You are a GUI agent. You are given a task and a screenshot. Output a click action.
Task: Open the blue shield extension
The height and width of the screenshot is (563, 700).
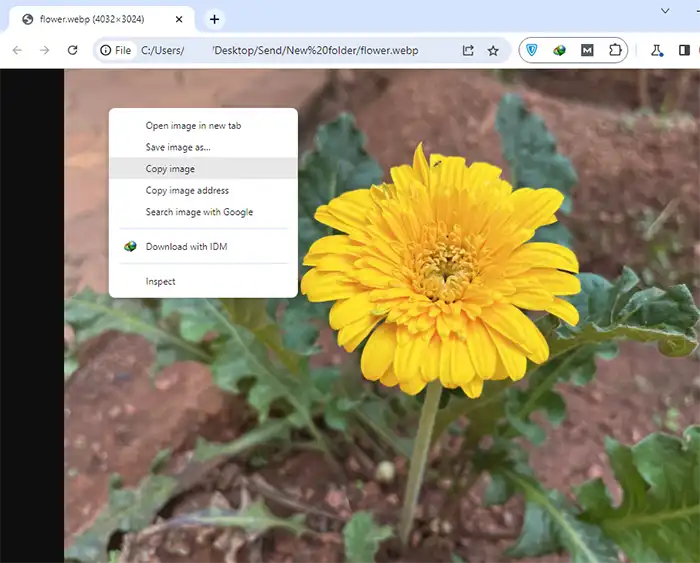(x=532, y=50)
